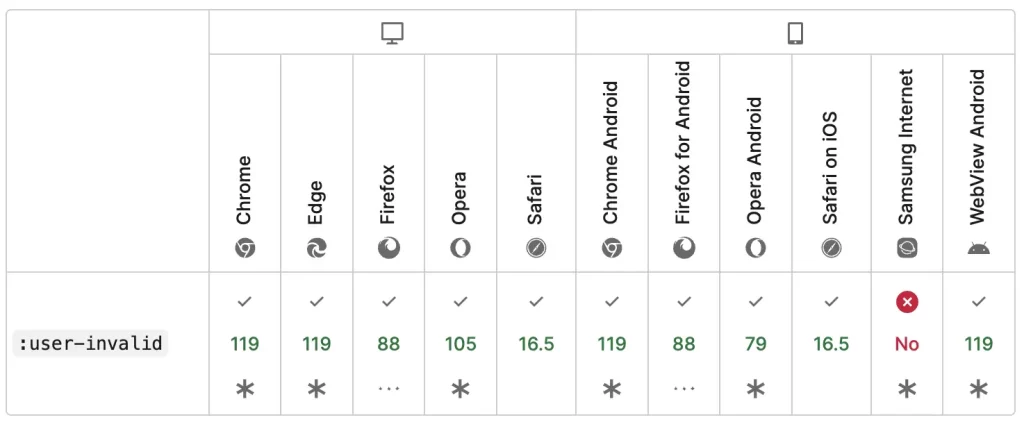1024x422 pixels.
Task: Click the Safari desktop compass icon
Action: point(536,248)
